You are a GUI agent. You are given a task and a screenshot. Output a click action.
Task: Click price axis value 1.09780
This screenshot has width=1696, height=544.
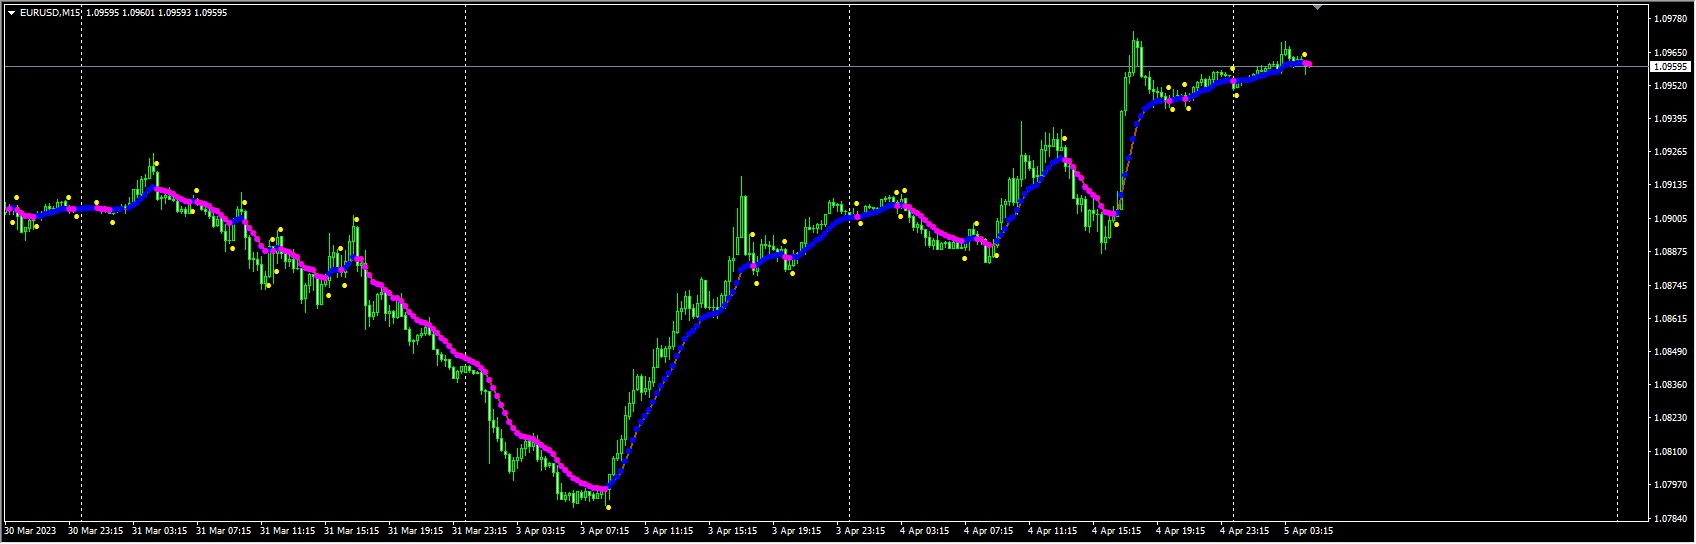pos(1670,19)
